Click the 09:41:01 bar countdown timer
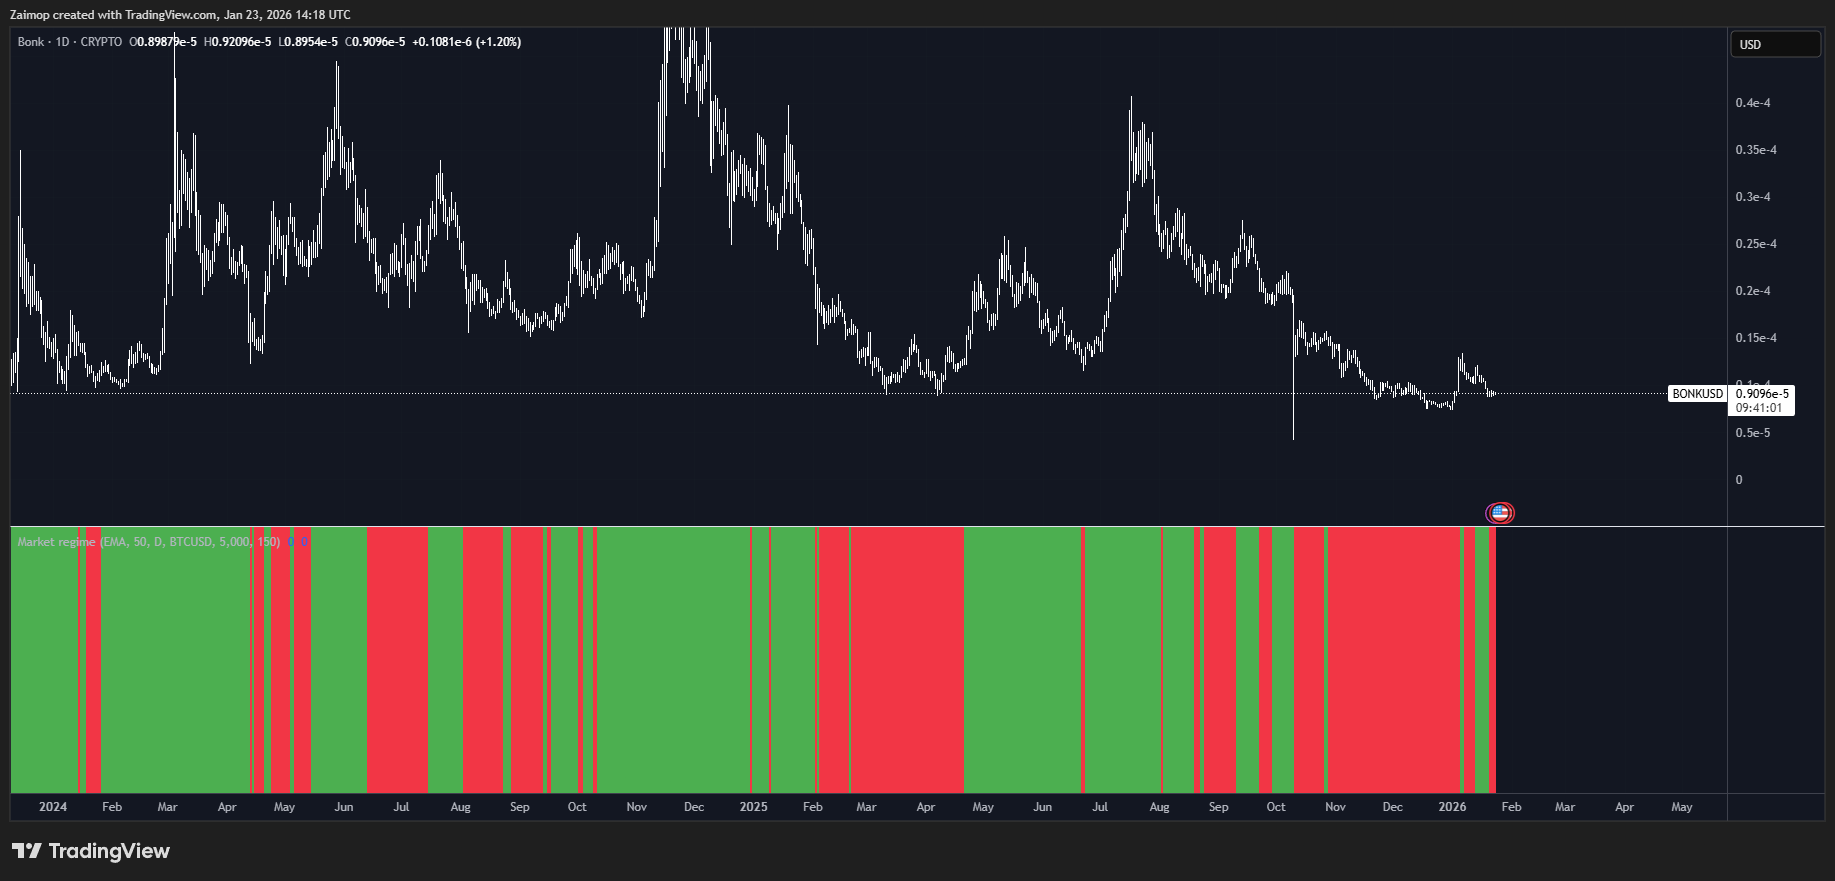The height and width of the screenshot is (881, 1835). click(1759, 408)
